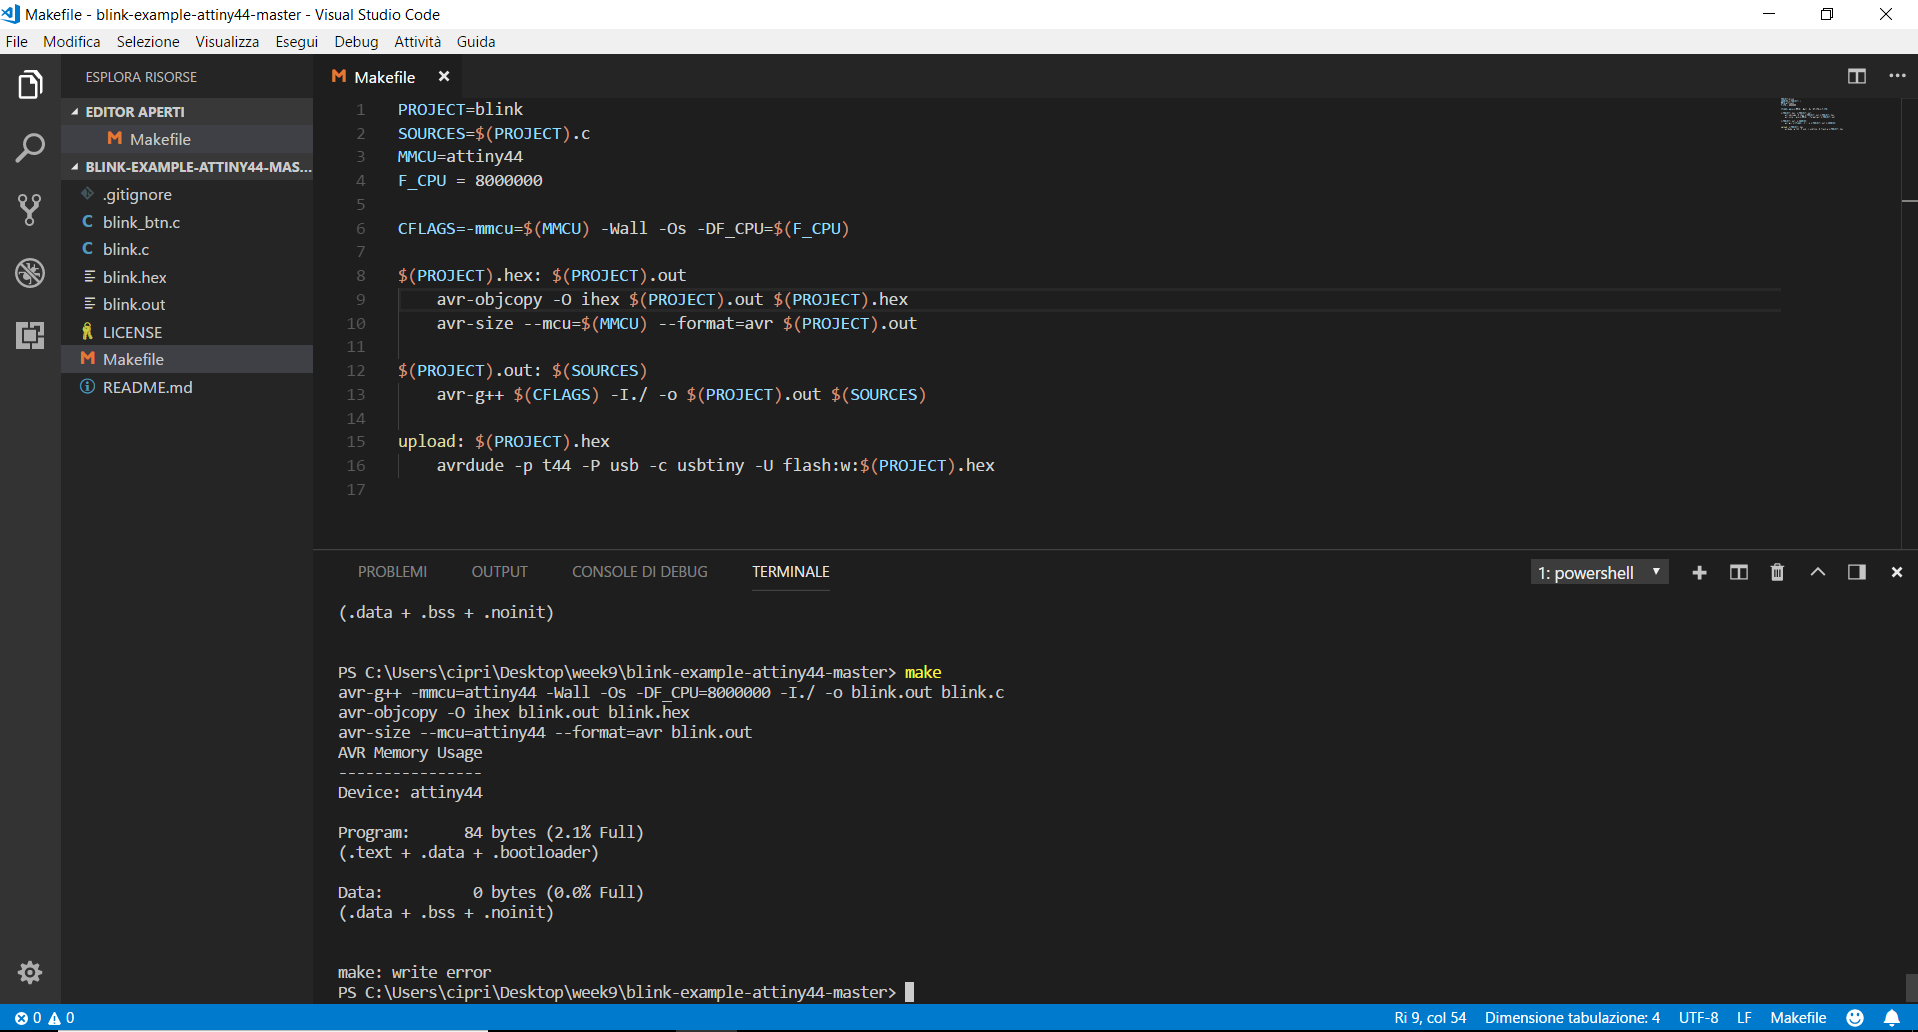Focus the terminal prompt input
The image size is (1918, 1032).
point(910,992)
